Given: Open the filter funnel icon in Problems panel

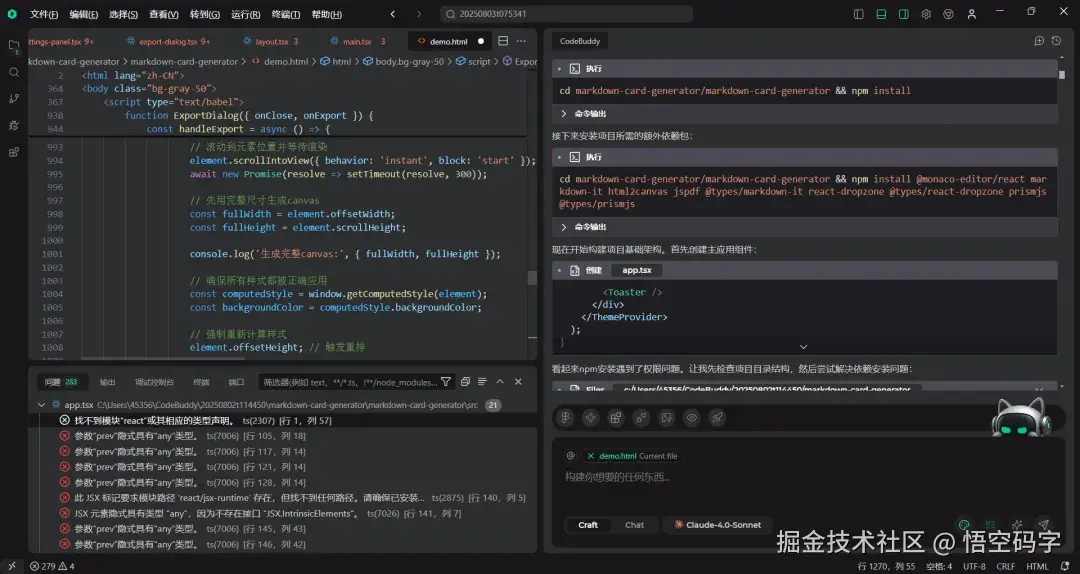Looking at the screenshot, I should (x=446, y=382).
